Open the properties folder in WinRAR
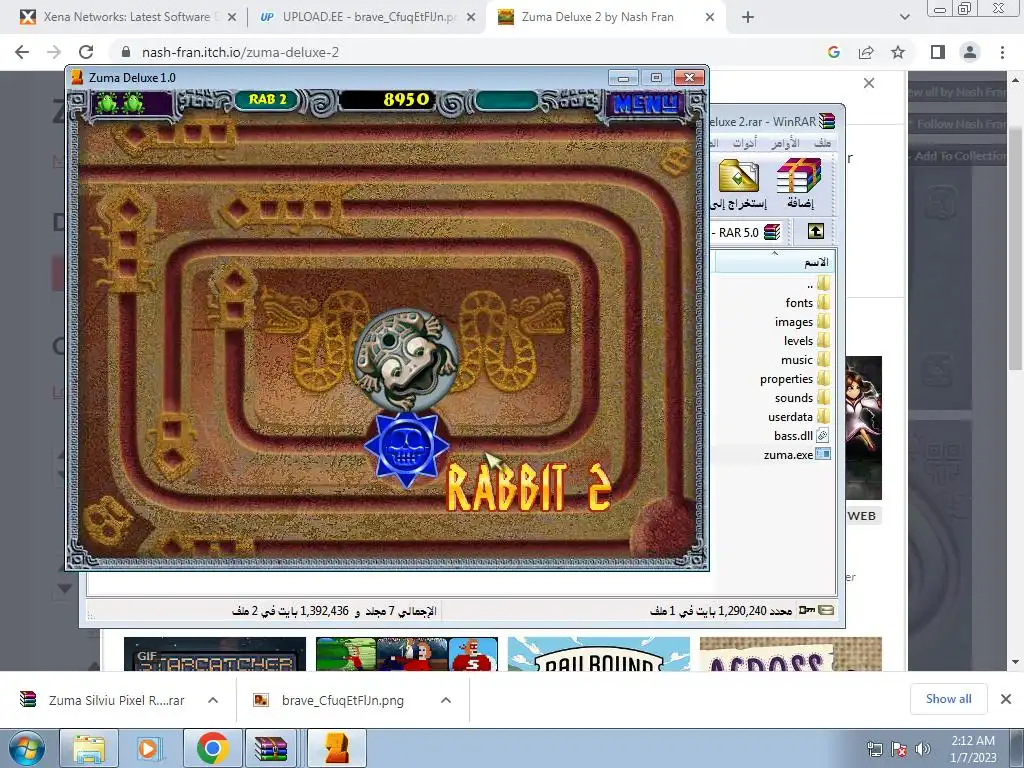Image resolution: width=1024 pixels, height=768 pixels. click(795, 379)
